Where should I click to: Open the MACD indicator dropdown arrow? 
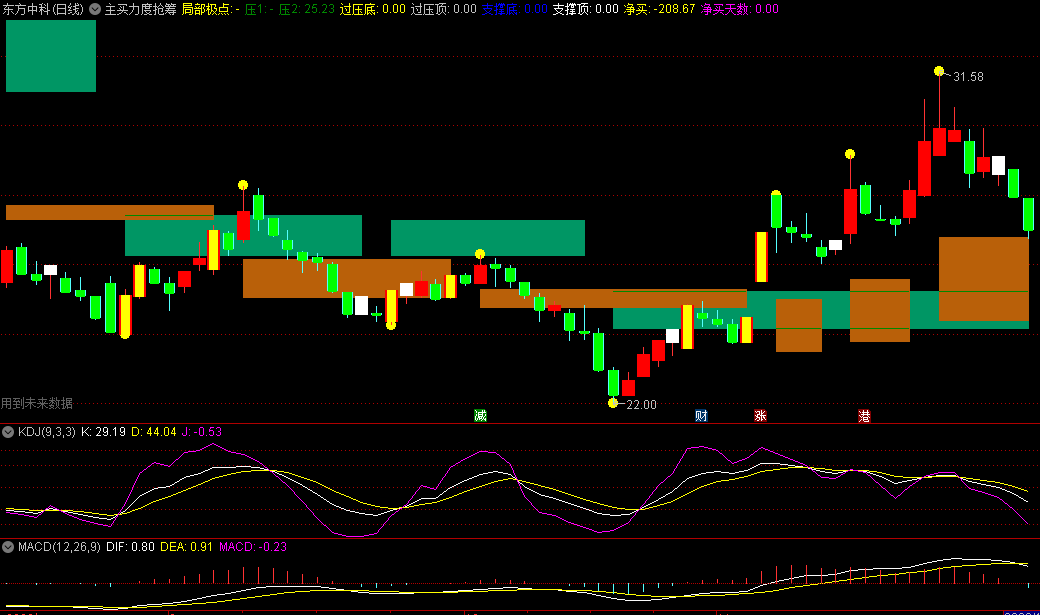point(8,547)
